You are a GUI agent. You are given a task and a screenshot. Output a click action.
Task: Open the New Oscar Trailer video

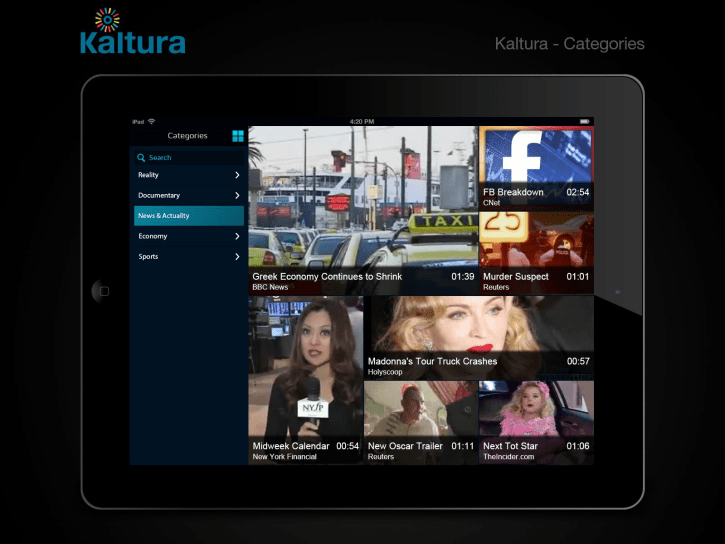click(x=421, y=422)
